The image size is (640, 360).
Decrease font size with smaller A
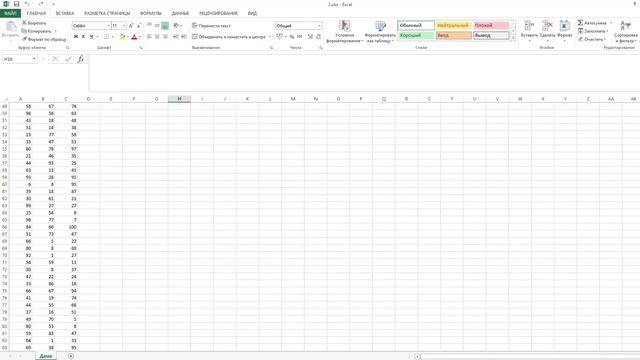click(139, 26)
